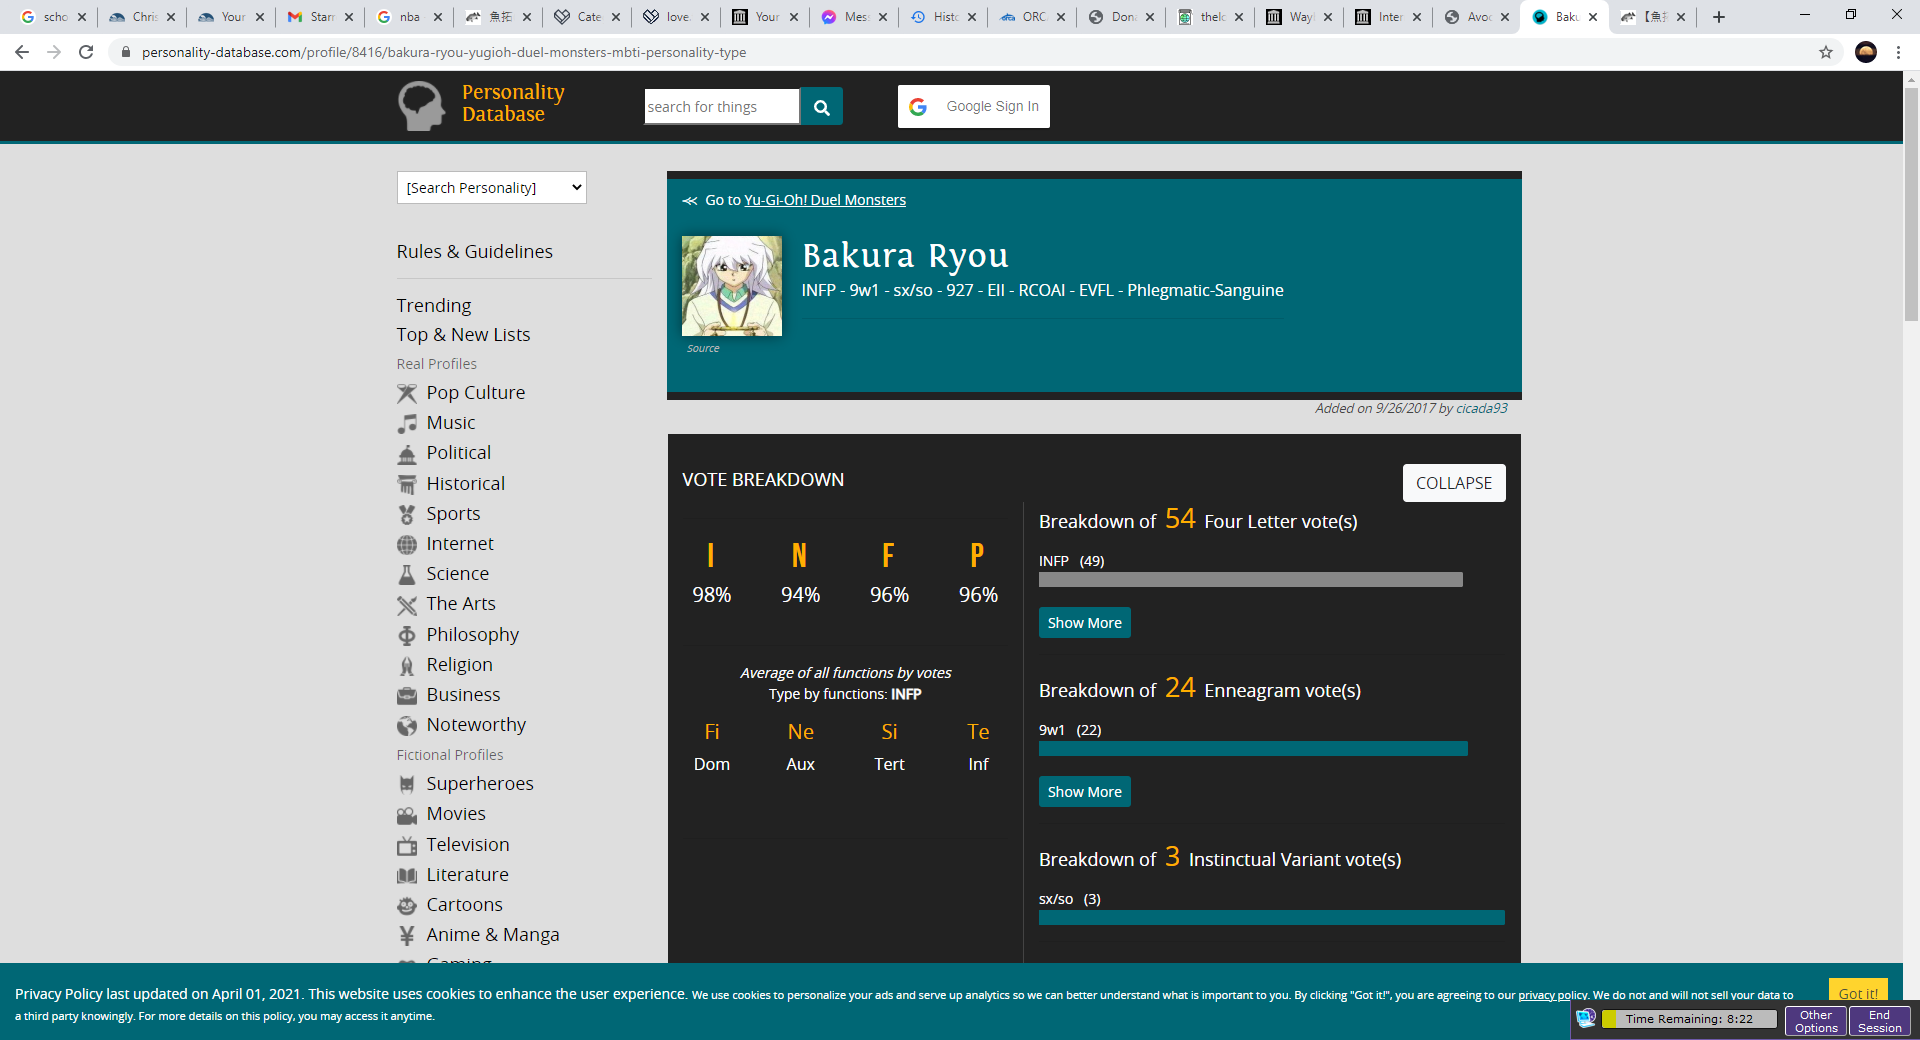Sign in with Google
The height and width of the screenshot is (1040, 1920).
click(x=974, y=106)
